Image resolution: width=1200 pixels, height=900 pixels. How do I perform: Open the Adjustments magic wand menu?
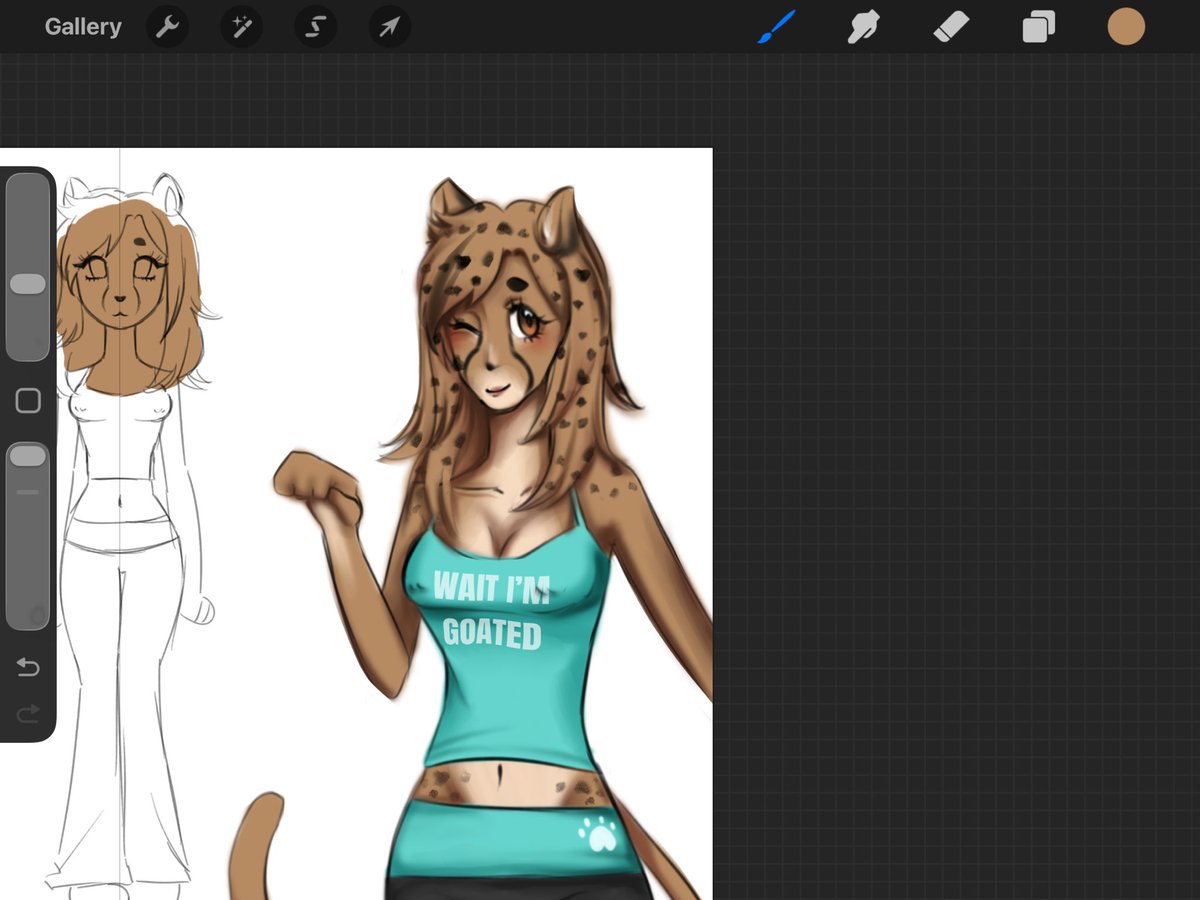coord(241,27)
